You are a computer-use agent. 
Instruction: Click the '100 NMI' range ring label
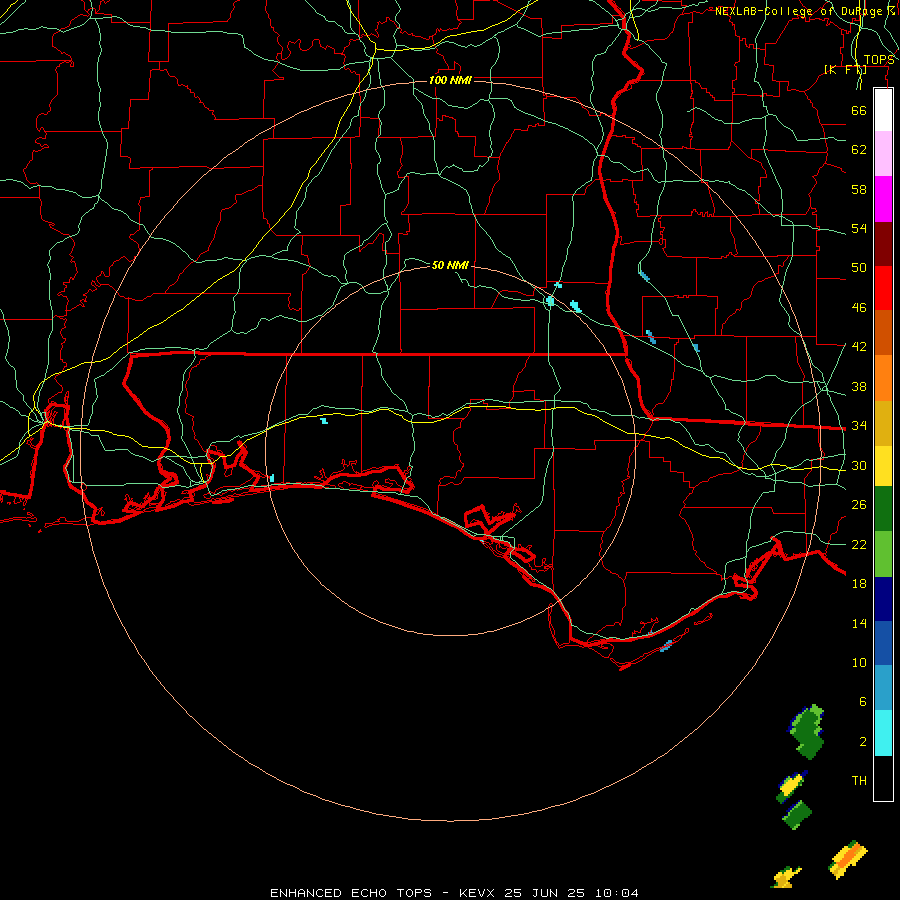pyautogui.click(x=450, y=80)
